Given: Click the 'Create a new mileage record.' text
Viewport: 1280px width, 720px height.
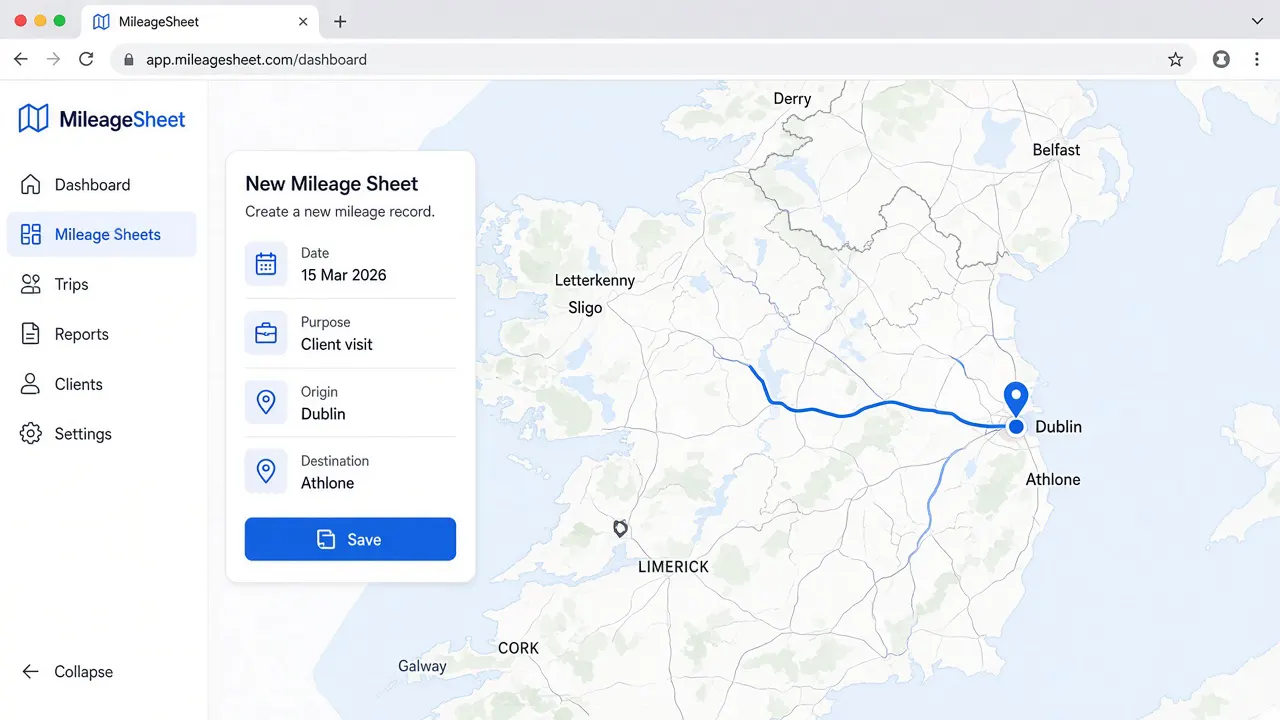Looking at the screenshot, I should 340,211.
